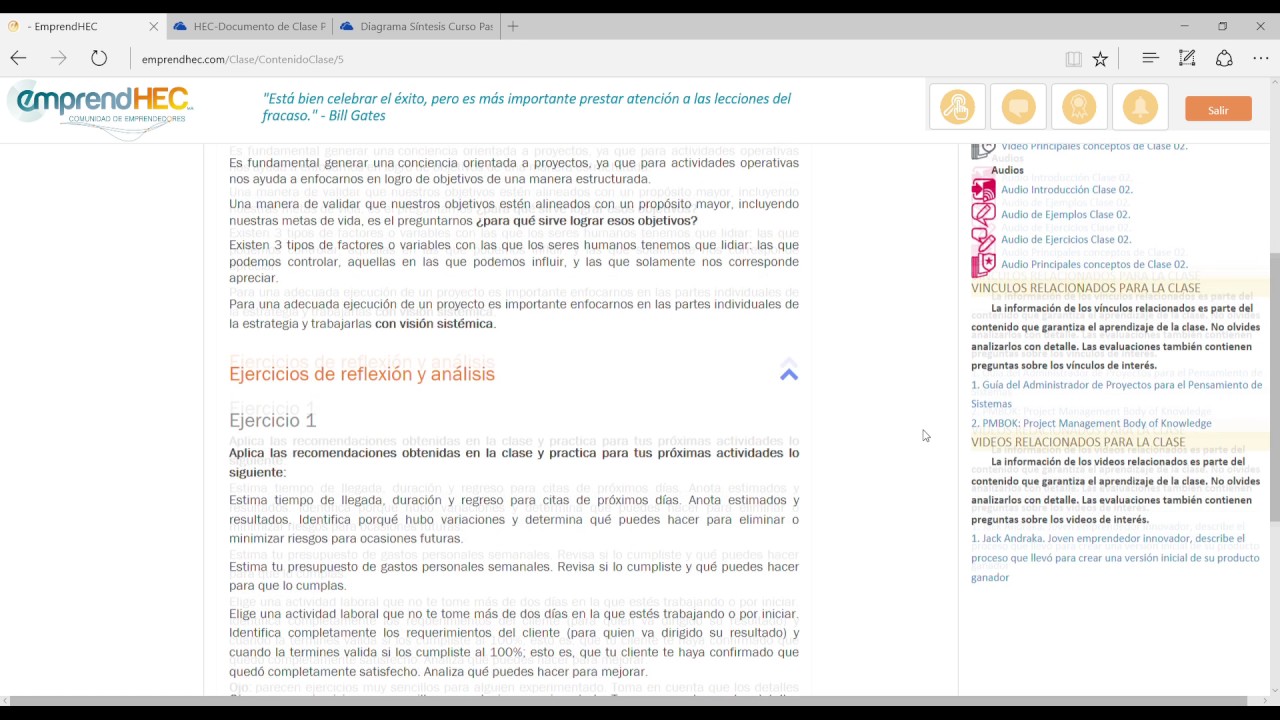Click the browser forward arrow
1280x720 pixels.
[x=58, y=58]
